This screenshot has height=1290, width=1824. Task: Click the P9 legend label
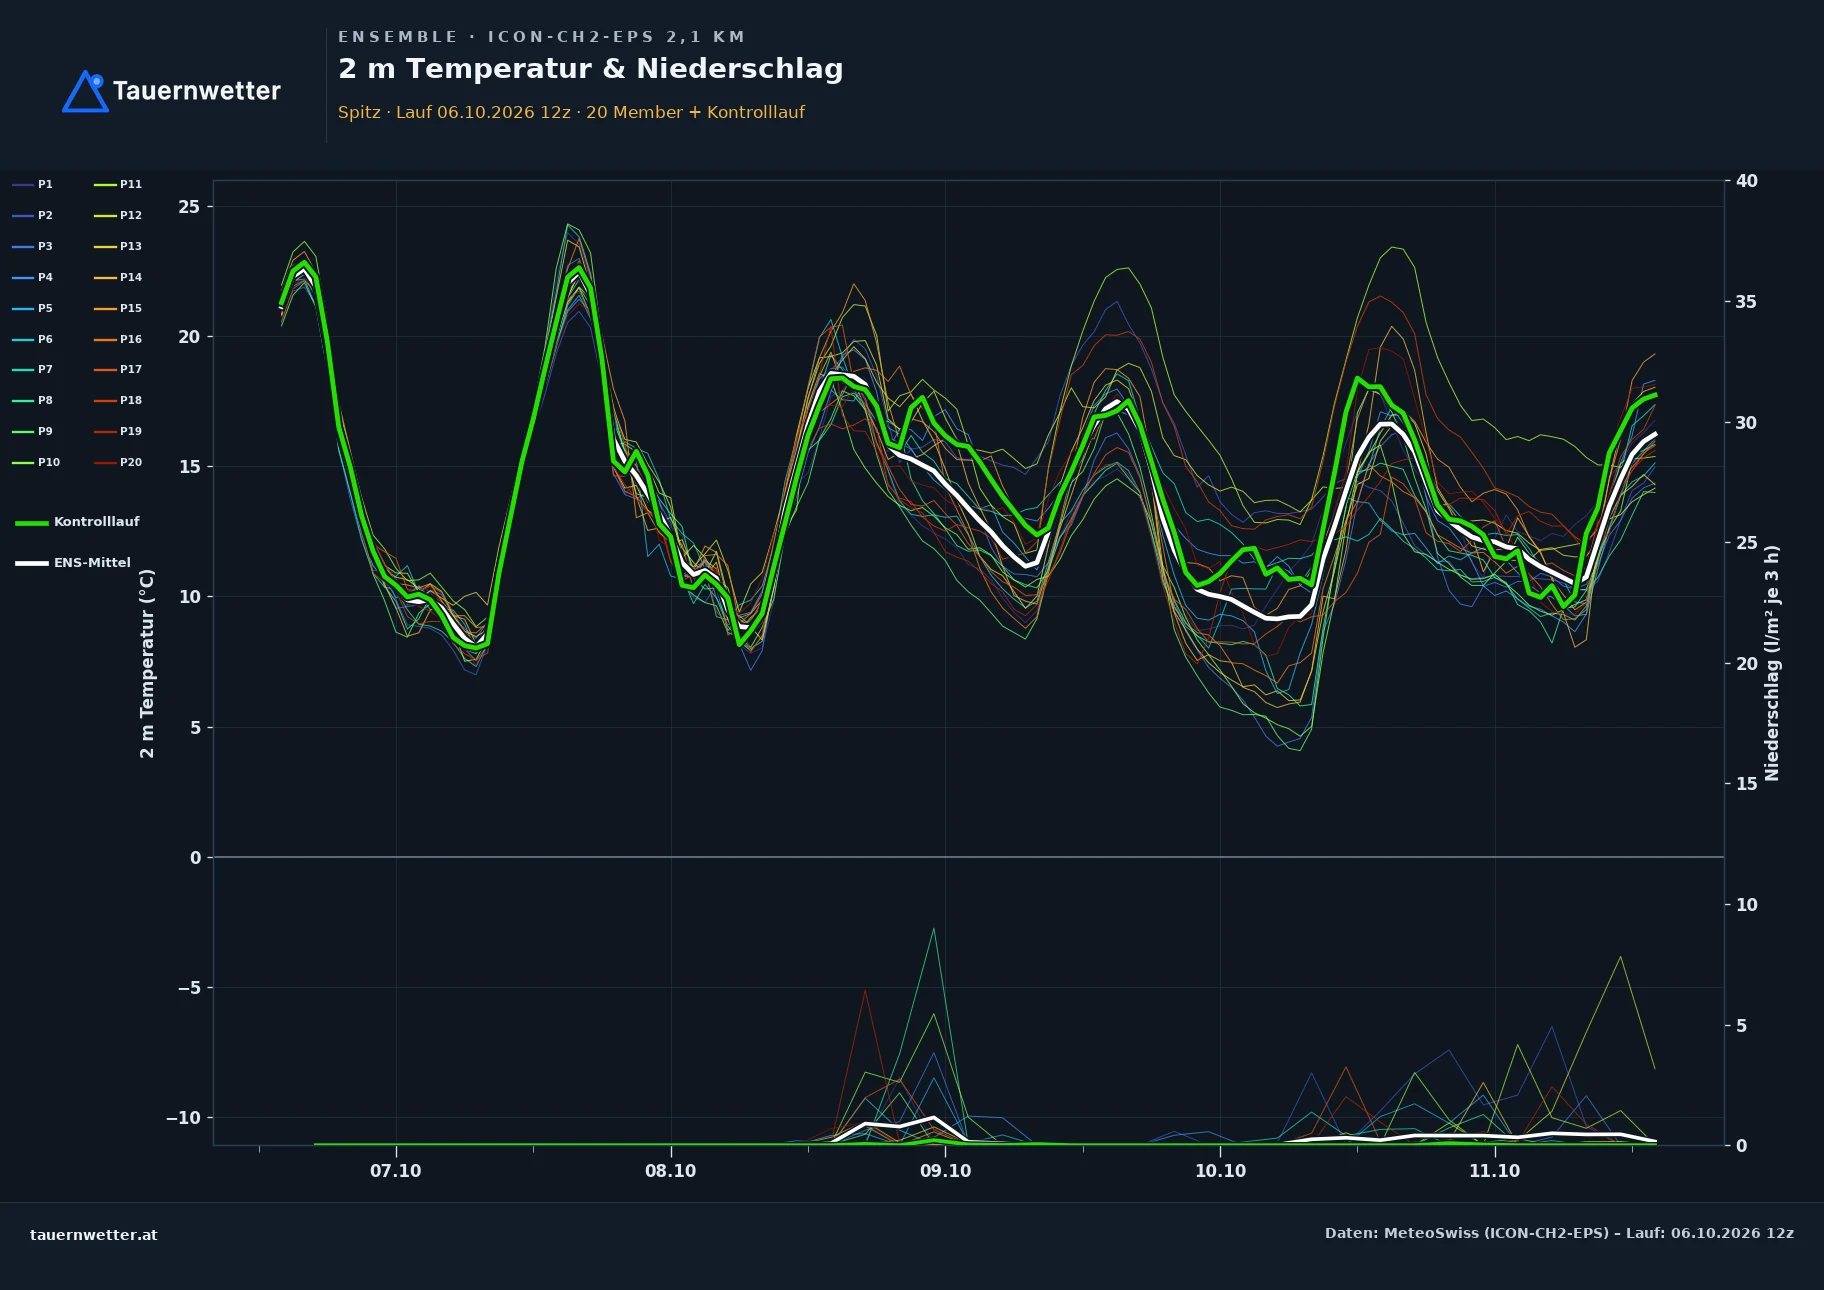(45, 431)
